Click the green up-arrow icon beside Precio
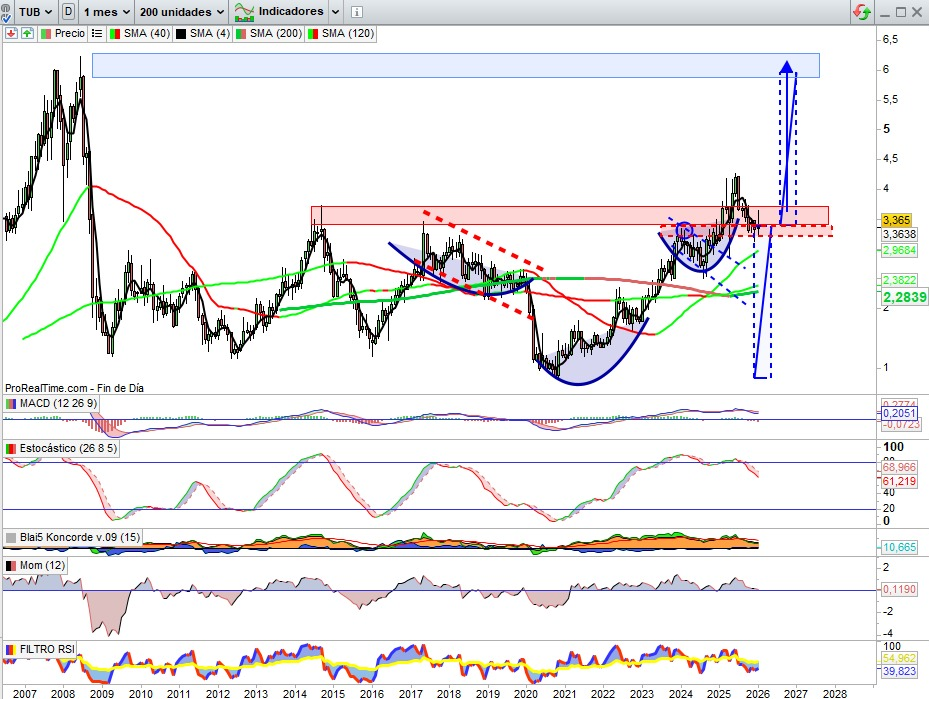Image resolution: width=929 pixels, height=706 pixels. pyautogui.click(x=27, y=33)
